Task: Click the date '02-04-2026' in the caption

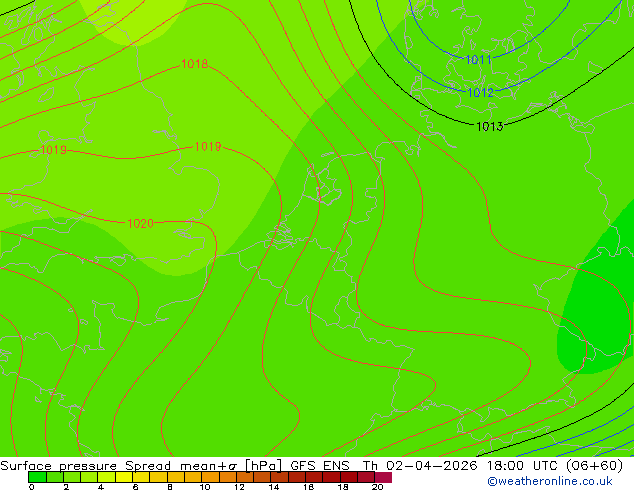Action: (431, 466)
